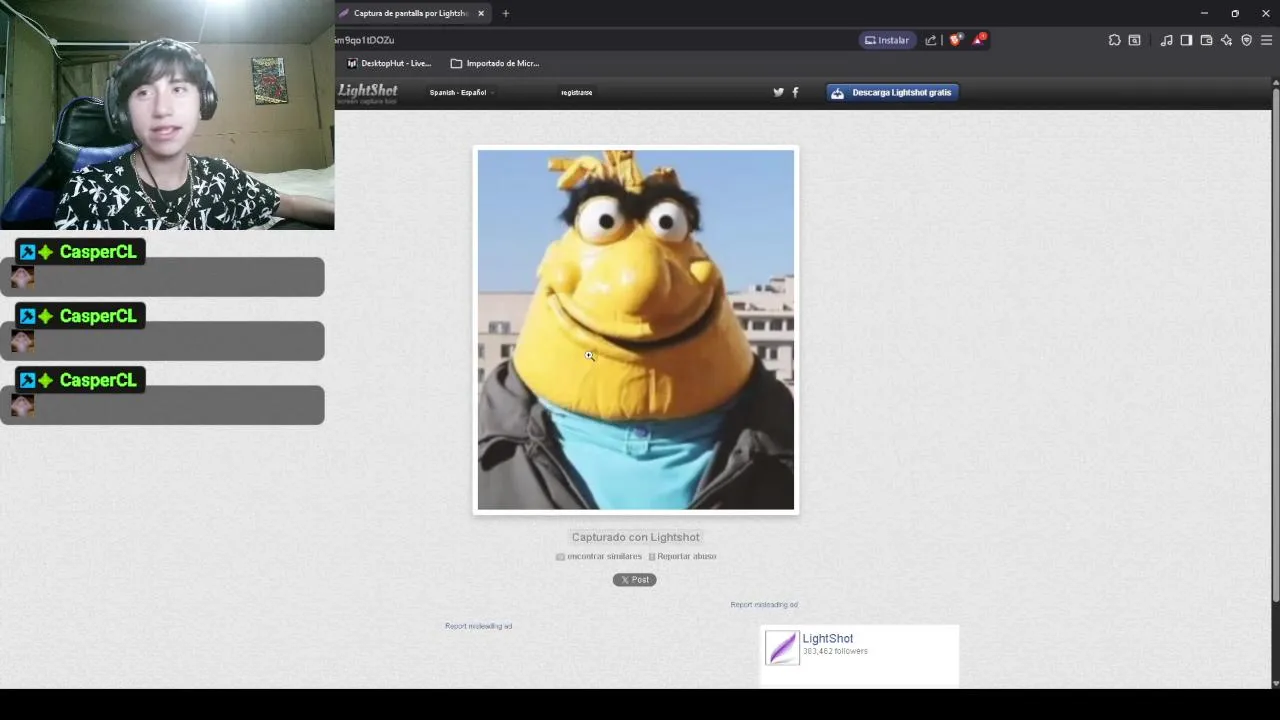Click the yellow puppet screenshot image
This screenshot has height=720, width=1280.
coord(636,330)
